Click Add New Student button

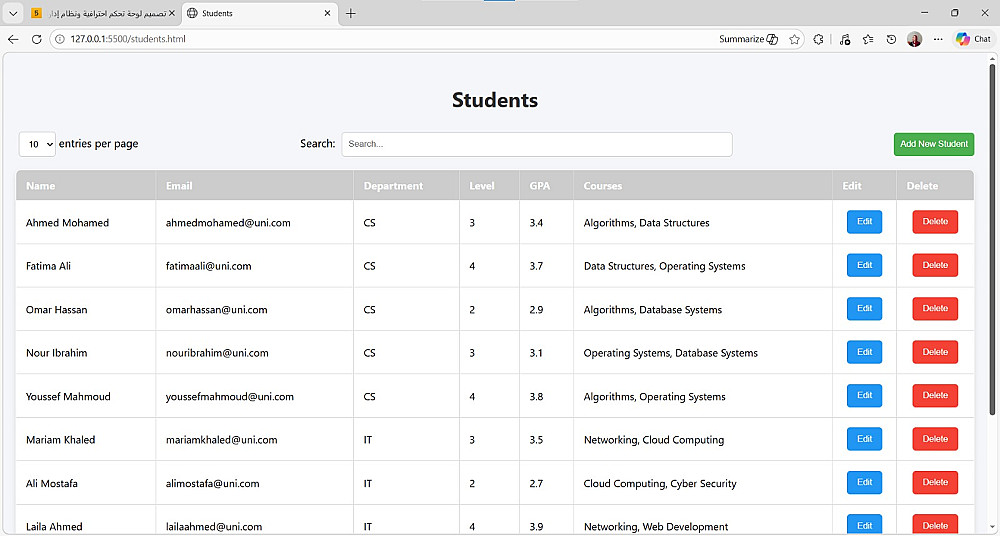(933, 144)
